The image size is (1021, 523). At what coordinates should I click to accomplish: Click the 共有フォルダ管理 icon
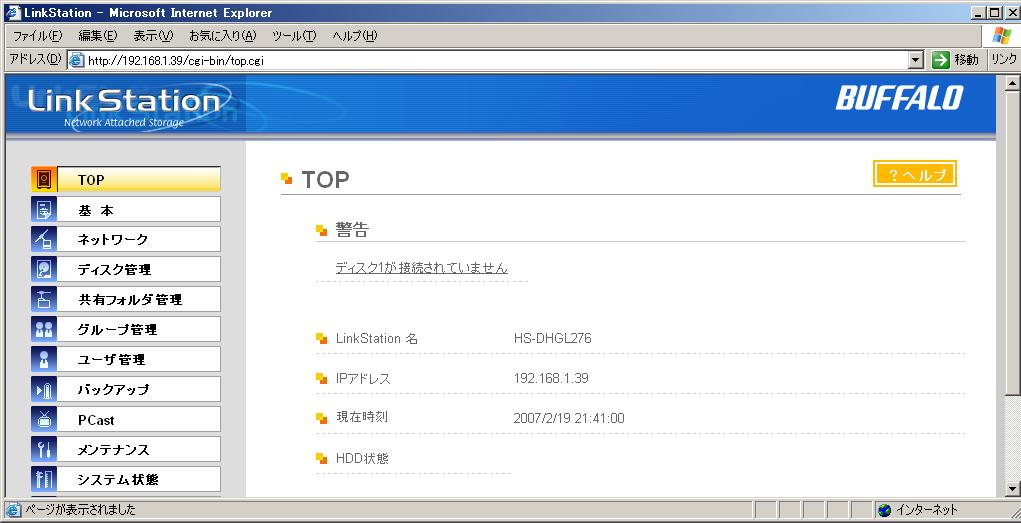(x=44, y=300)
